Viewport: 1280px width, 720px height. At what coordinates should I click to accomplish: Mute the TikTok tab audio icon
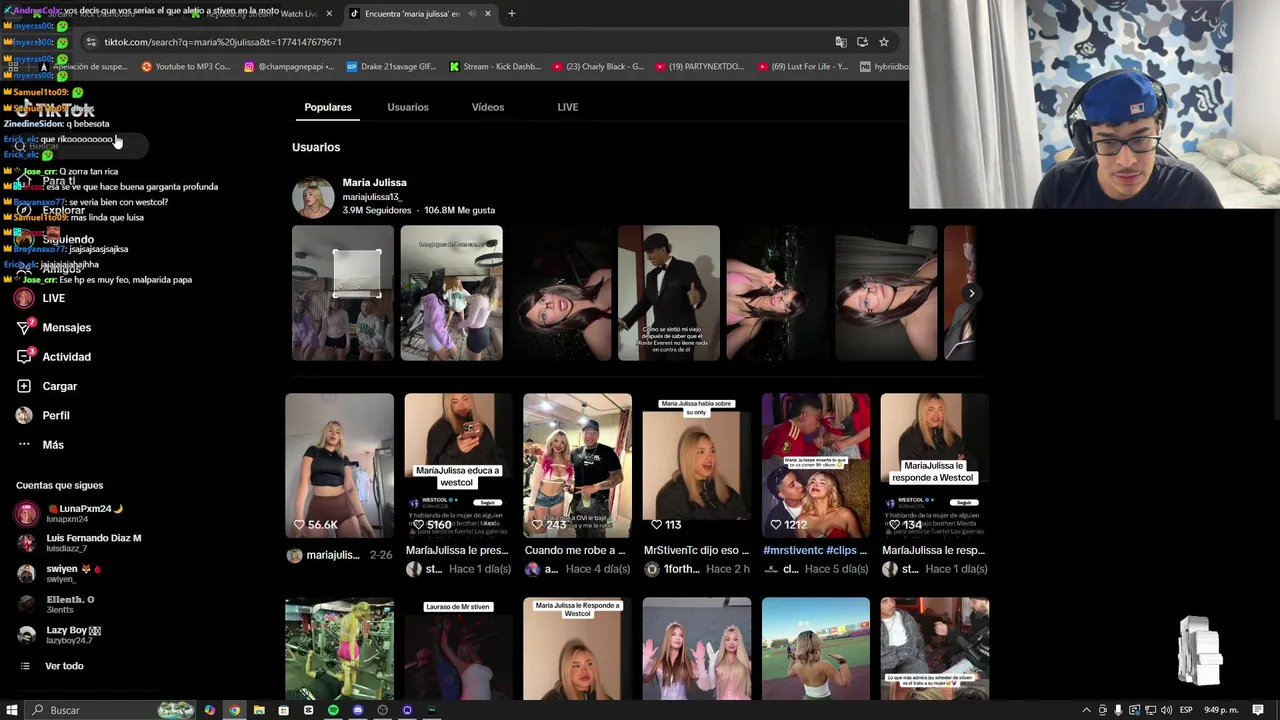(471, 14)
